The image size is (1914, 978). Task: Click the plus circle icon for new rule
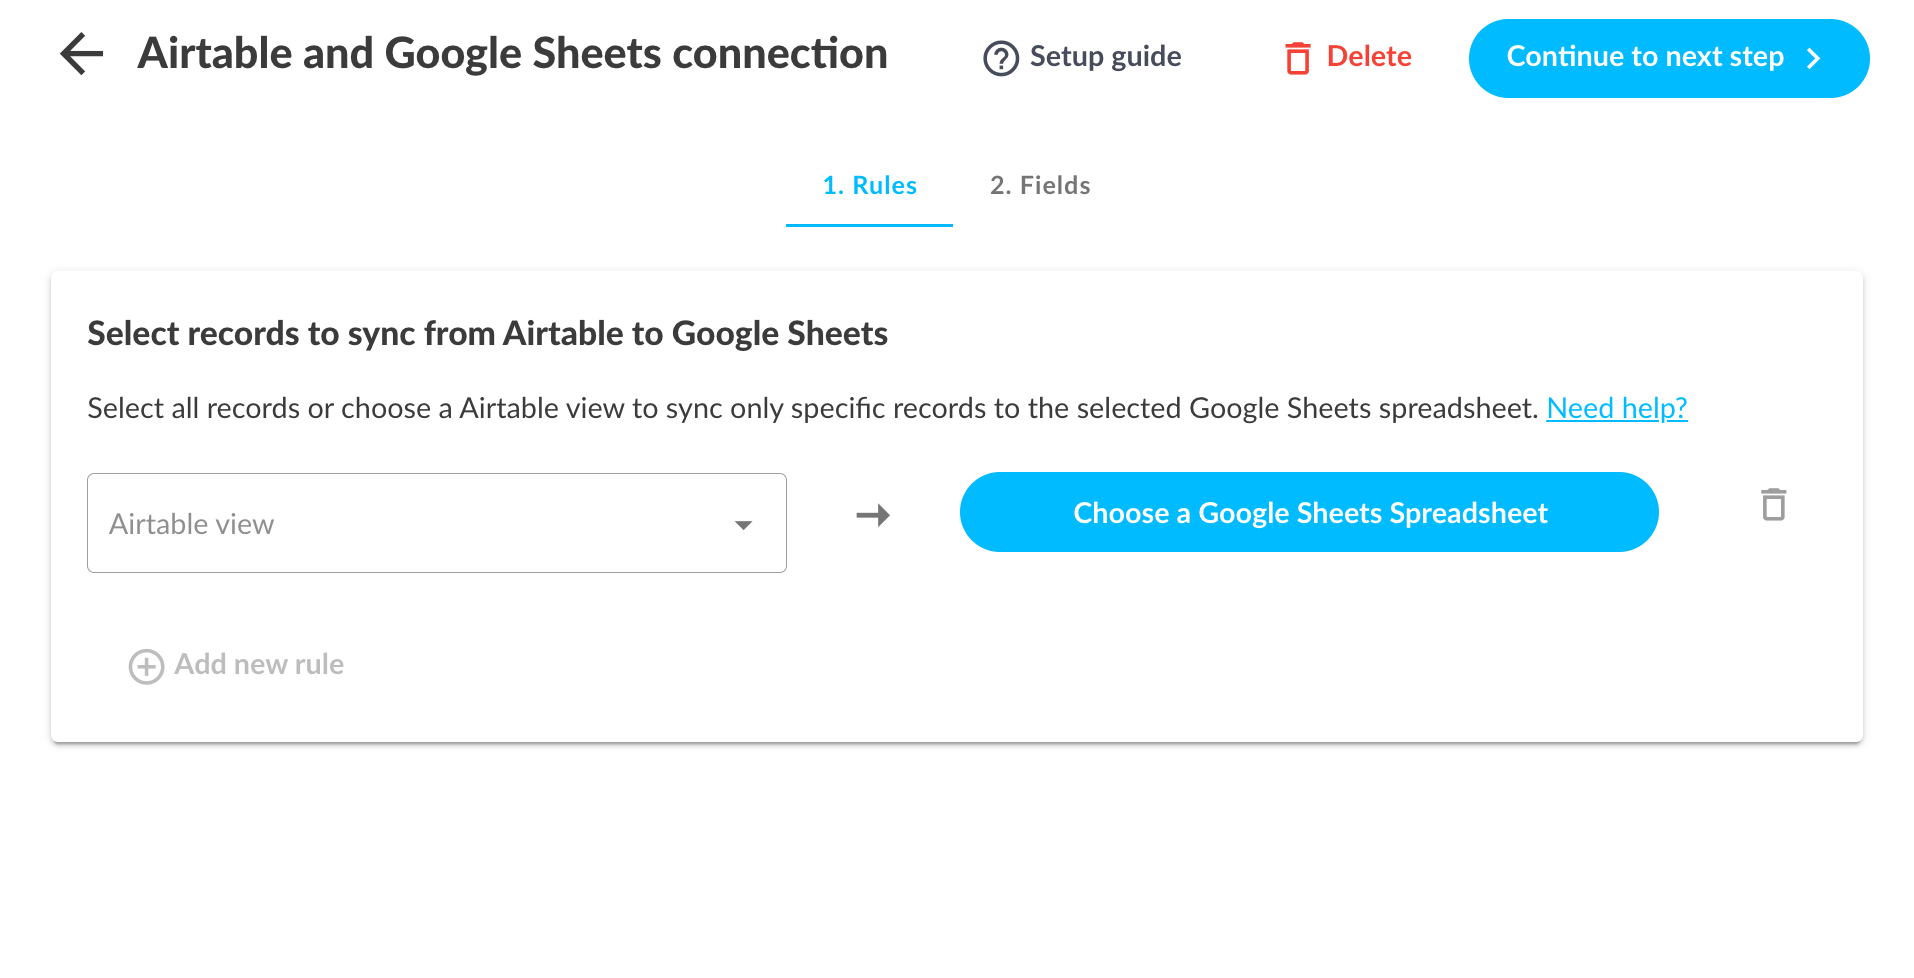click(146, 666)
